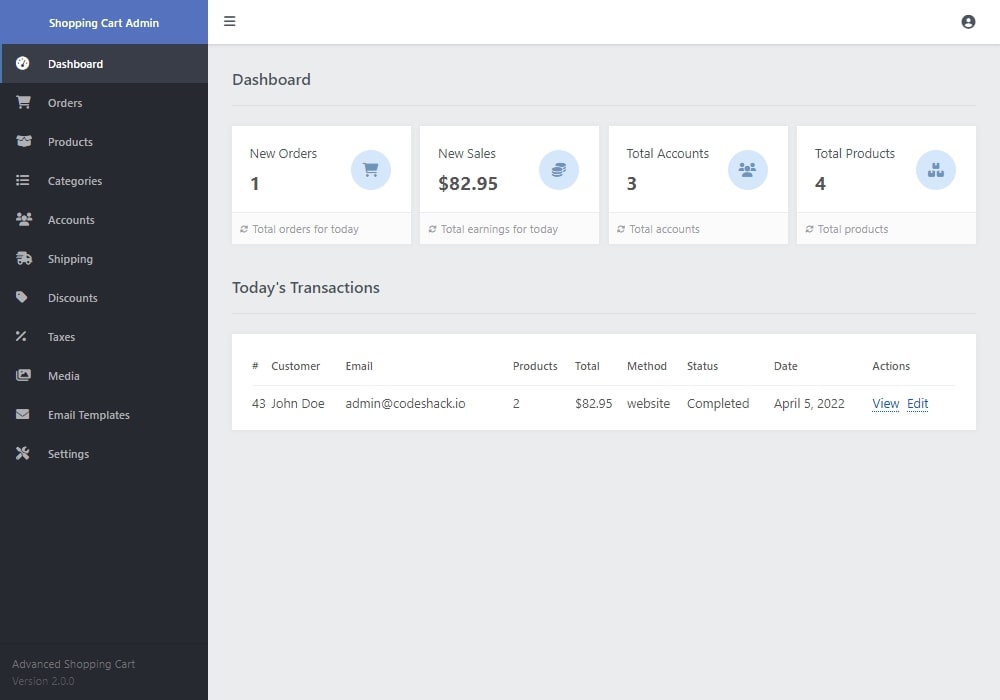Open the user account profile icon

[x=968, y=22]
